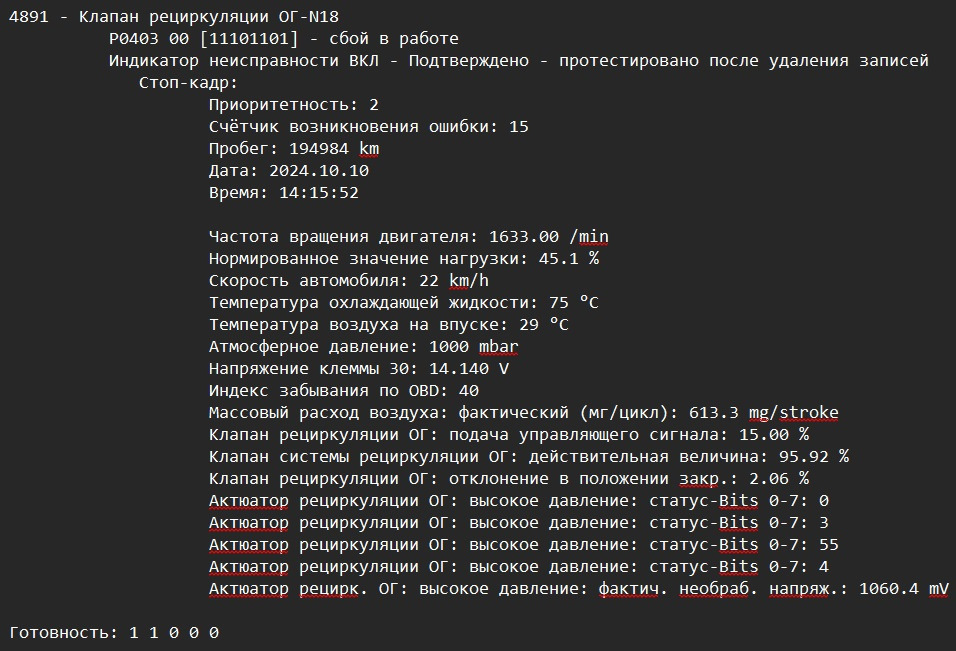Click the engine speed value 1633.00
Image resolution: width=956 pixels, height=651 pixels.
pos(524,237)
